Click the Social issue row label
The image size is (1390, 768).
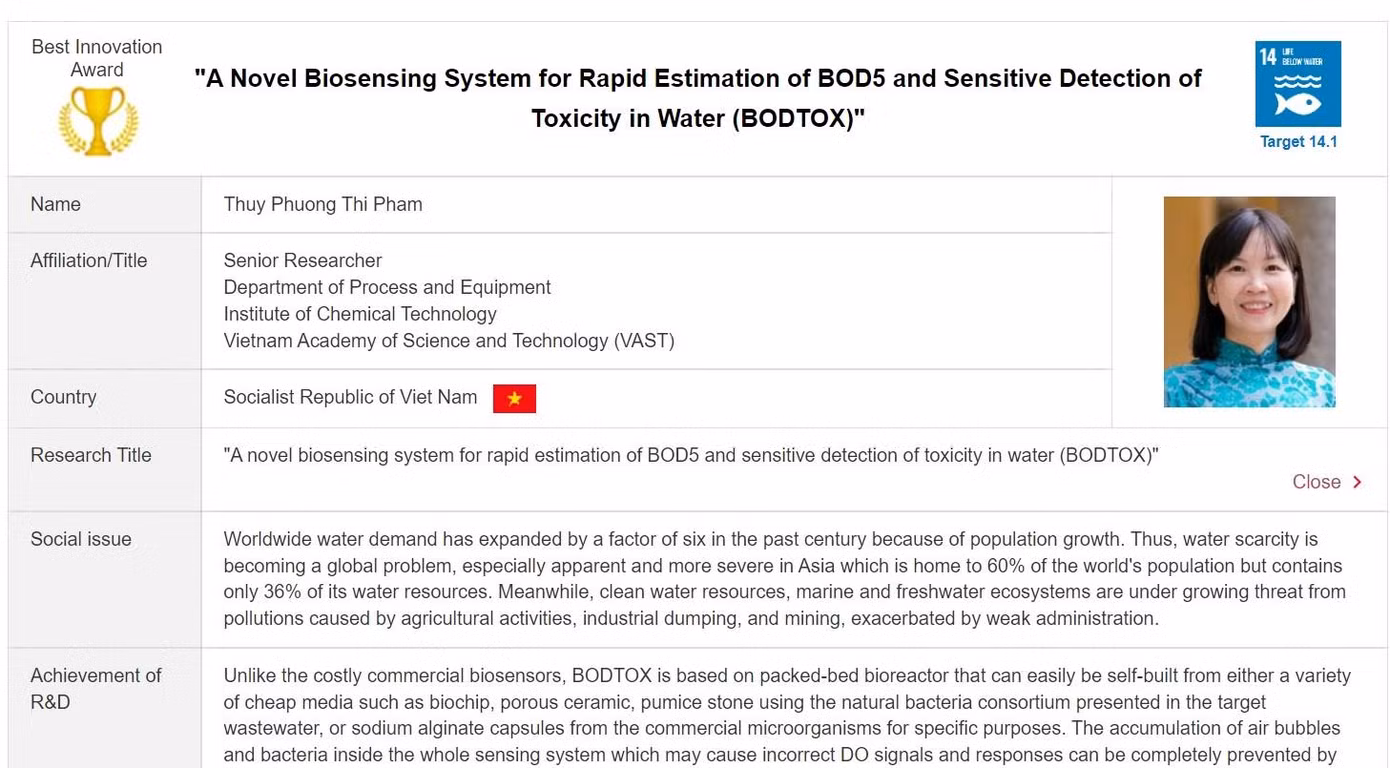[x=81, y=539]
